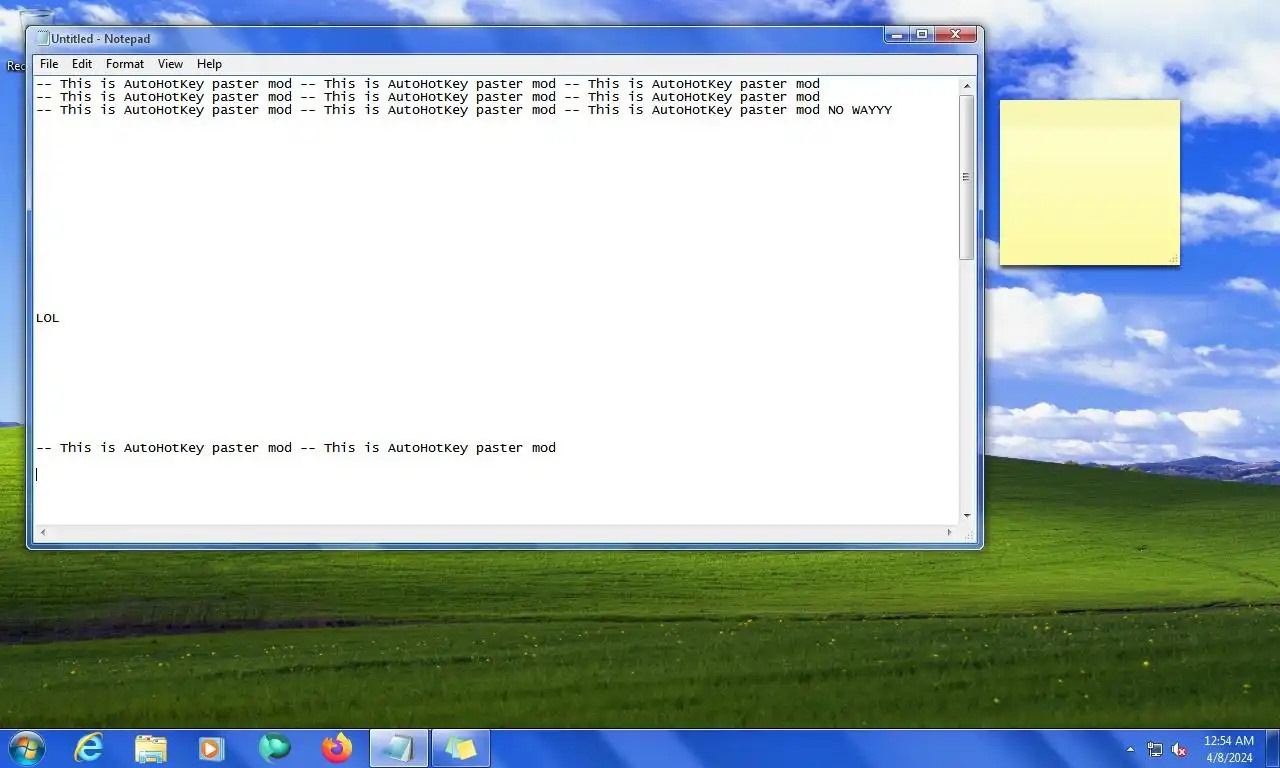Image resolution: width=1280 pixels, height=768 pixels.
Task: Show hidden system tray icons
Action: click(1131, 749)
